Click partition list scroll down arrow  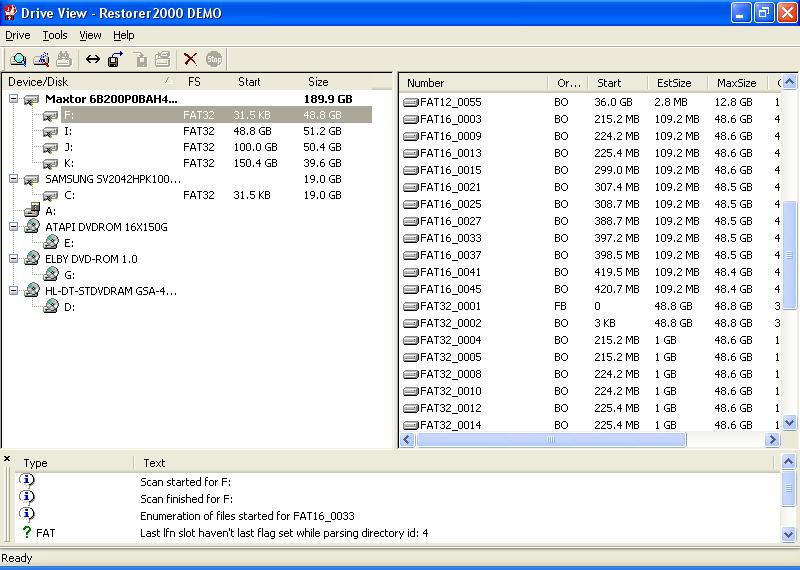[x=789, y=423]
